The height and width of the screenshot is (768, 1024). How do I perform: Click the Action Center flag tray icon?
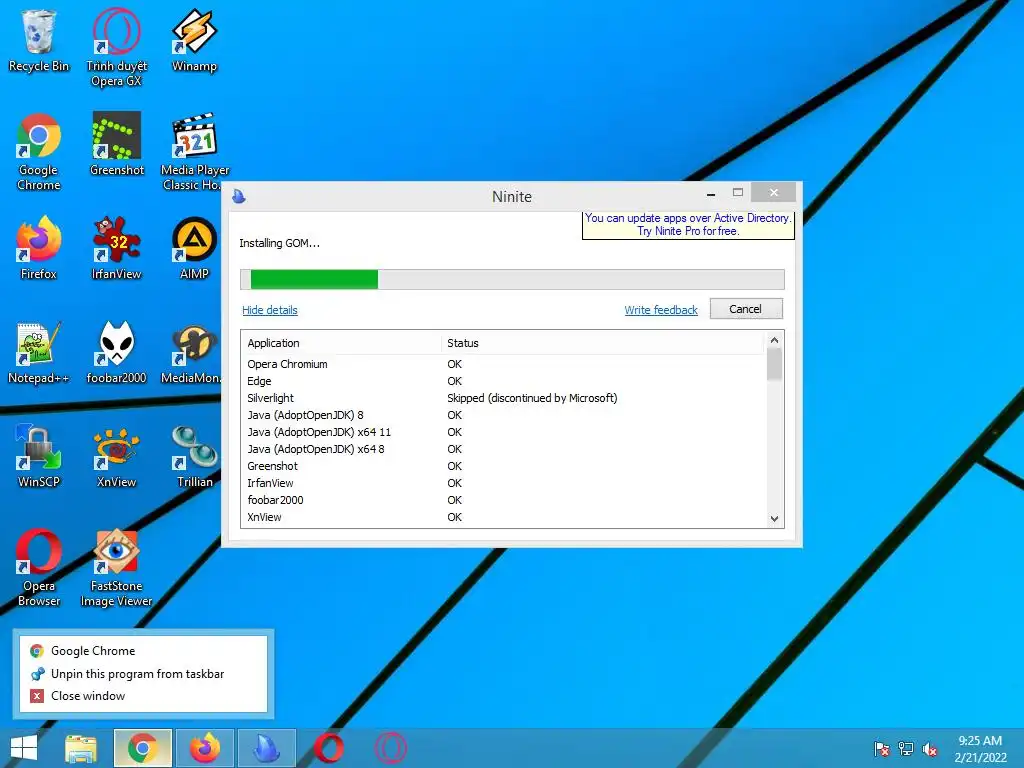pyautogui.click(x=881, y=749)
